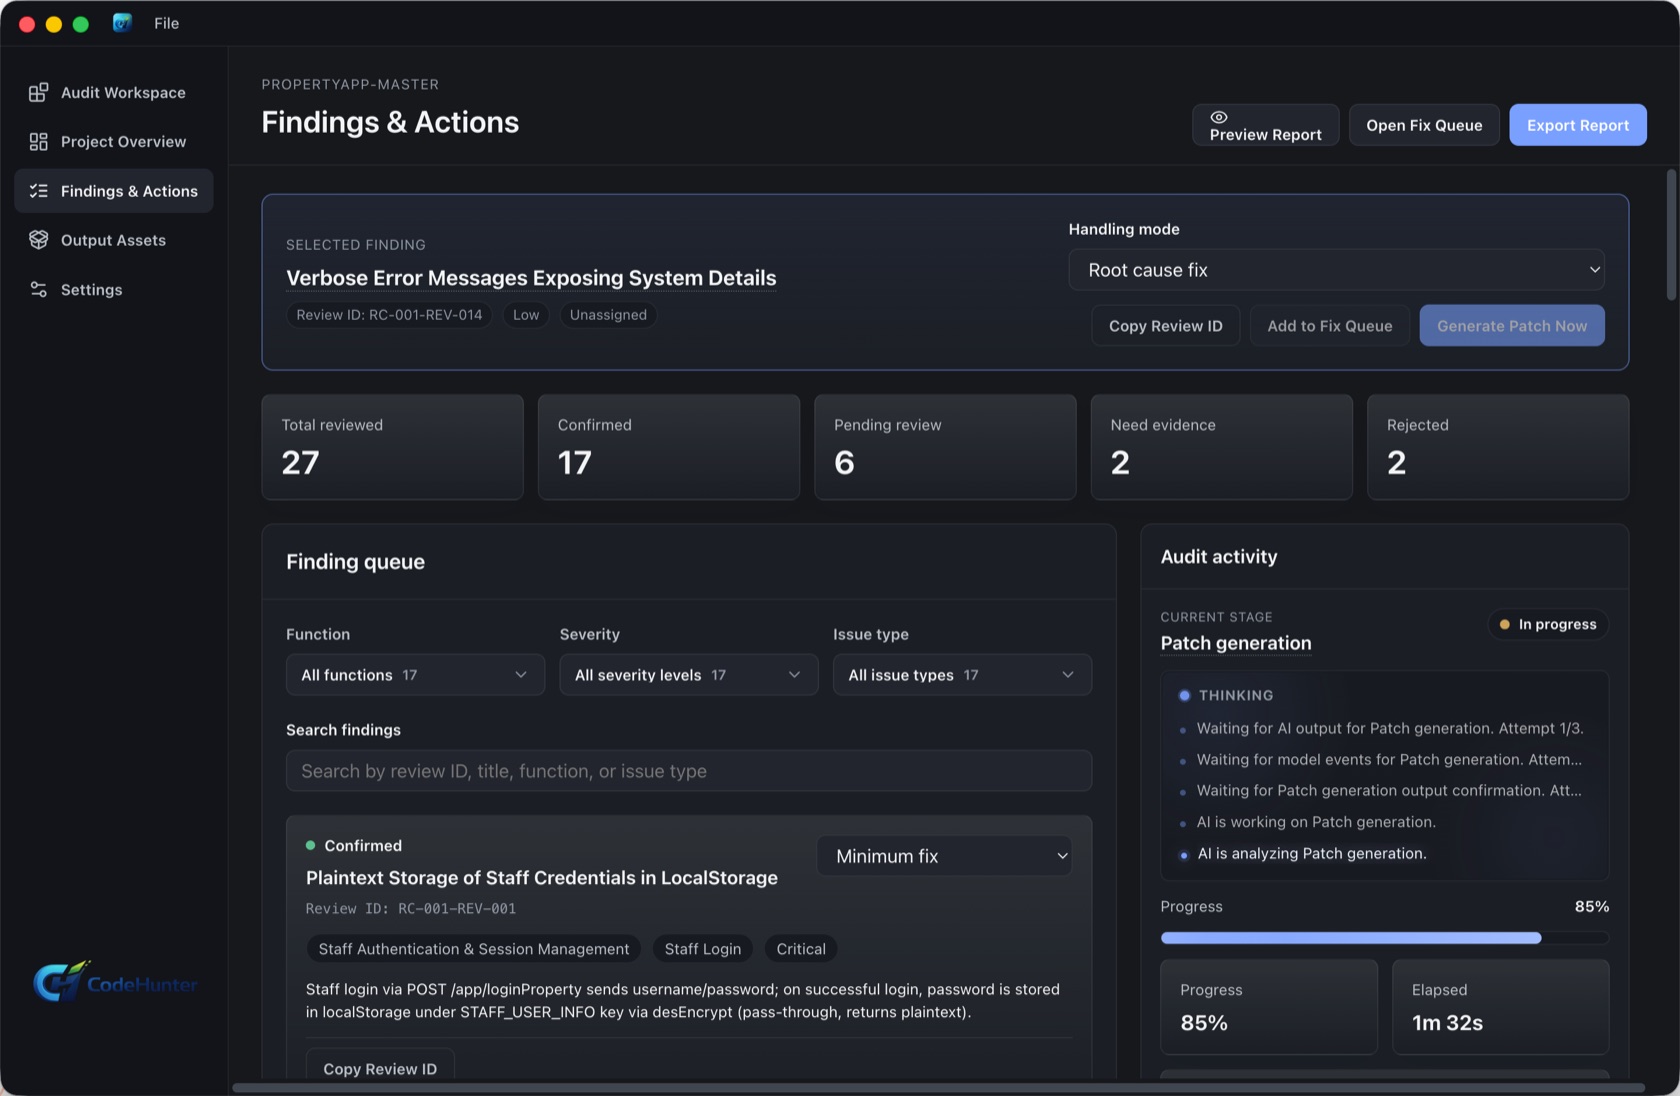Click the Patch generation stage title
The image size is (1680, 1096).
(x=1236, y=643)
